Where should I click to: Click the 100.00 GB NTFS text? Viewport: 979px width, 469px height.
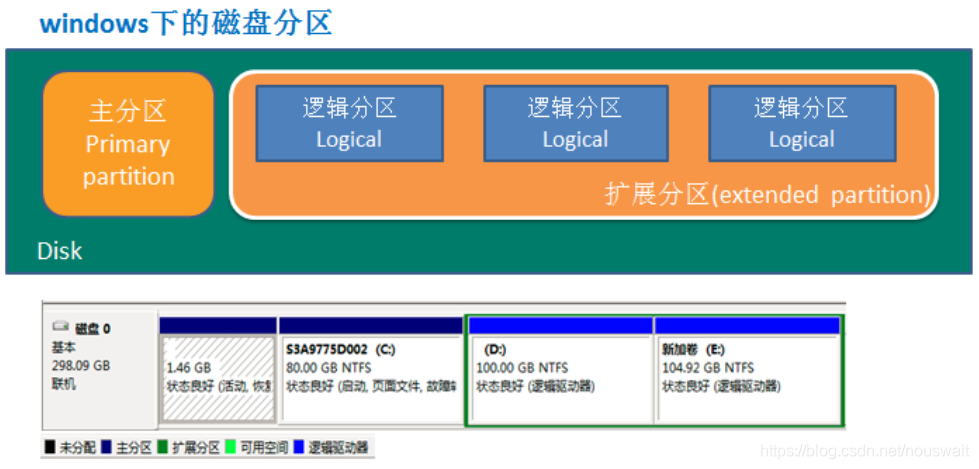click(x=522, y=368)
